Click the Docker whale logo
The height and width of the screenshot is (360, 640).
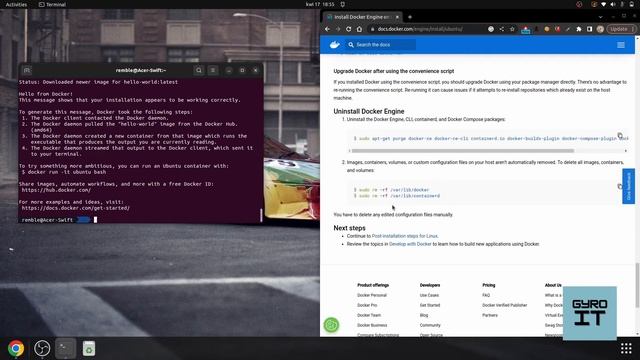point(335,44)
